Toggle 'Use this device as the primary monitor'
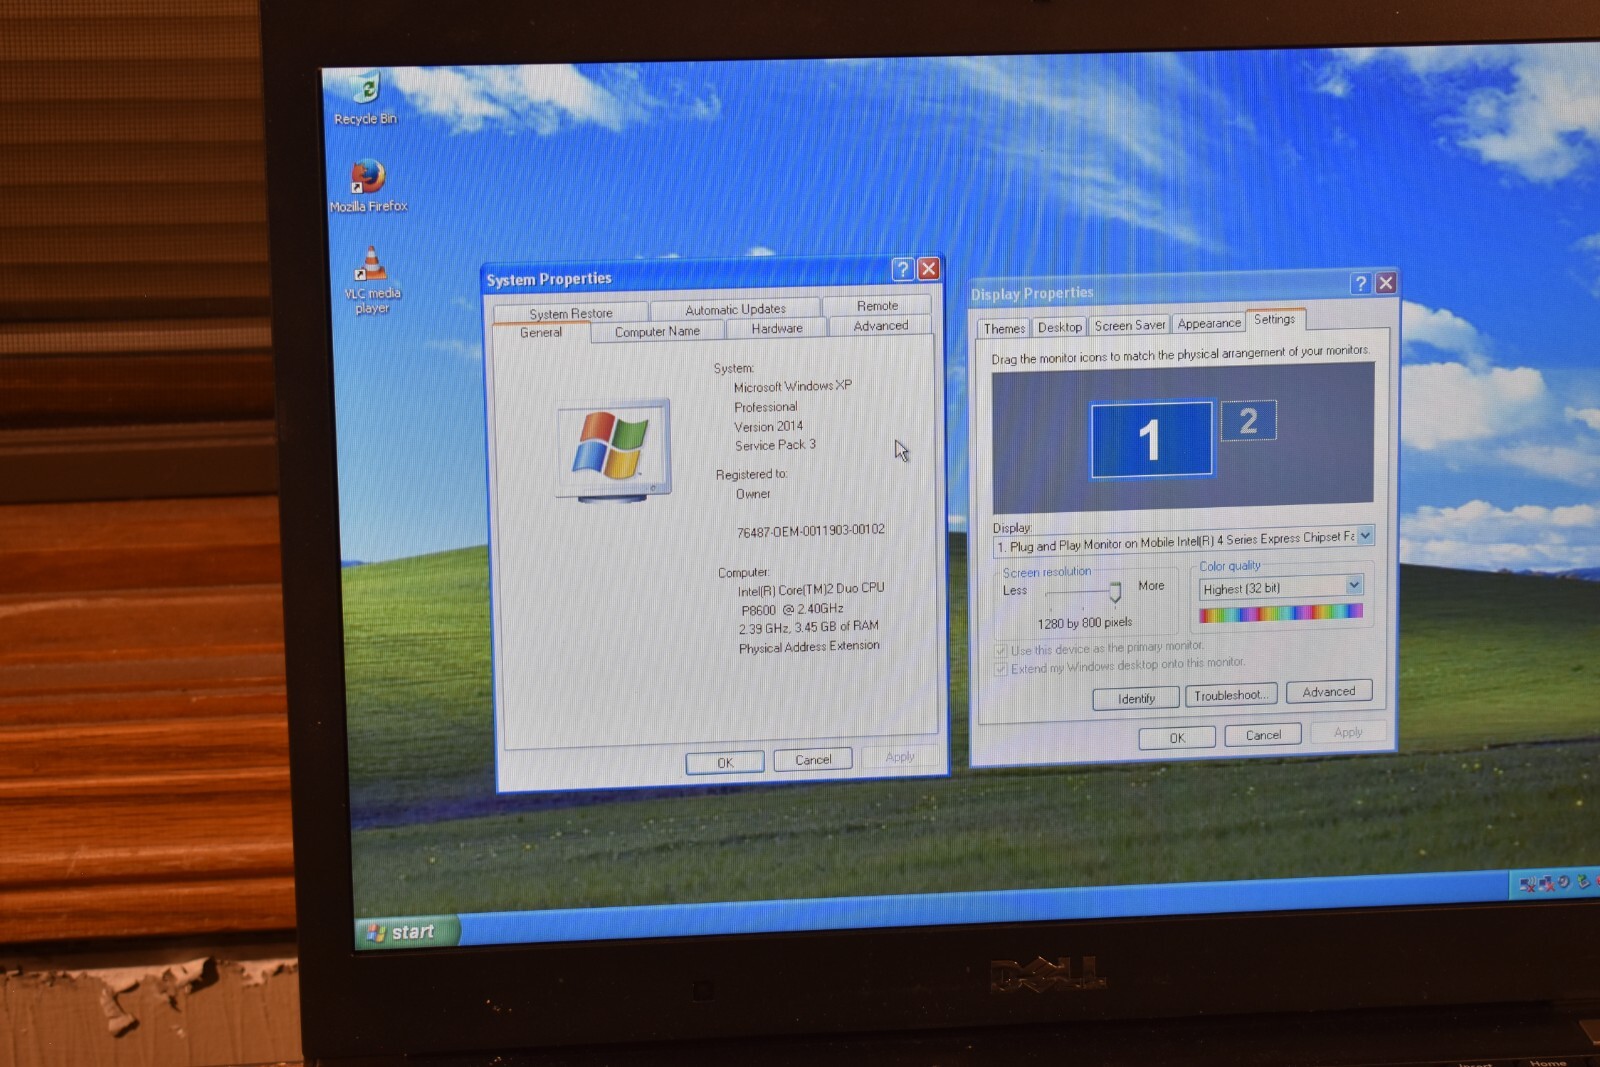1600x1067 pixels. [1001, 651]
